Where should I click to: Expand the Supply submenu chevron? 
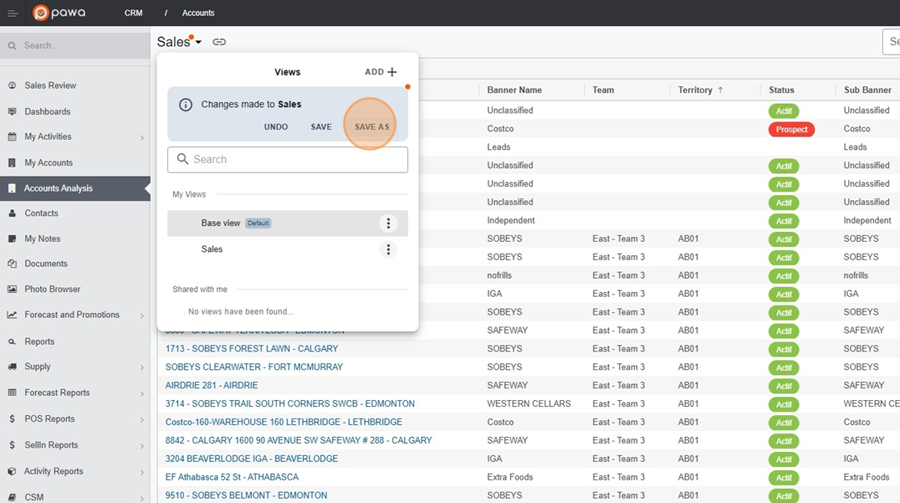[x=142, y=367]
